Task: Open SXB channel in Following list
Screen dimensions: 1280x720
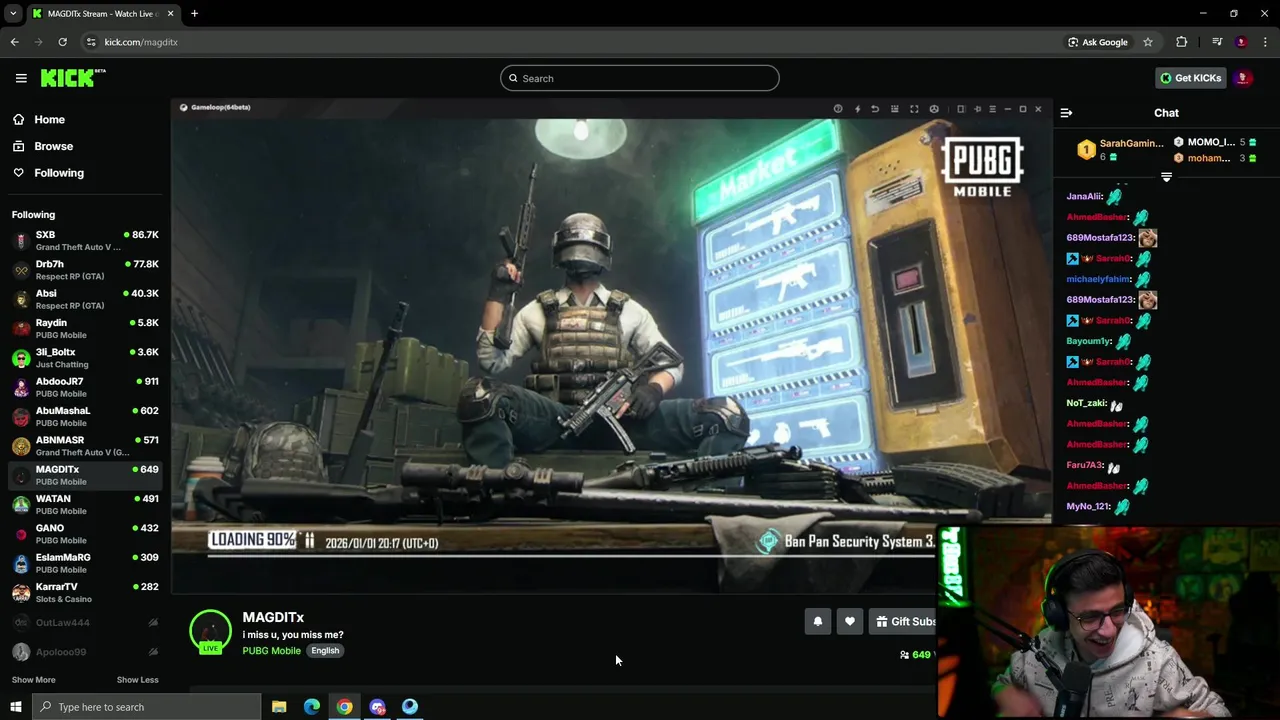Action: coord(85,240)
